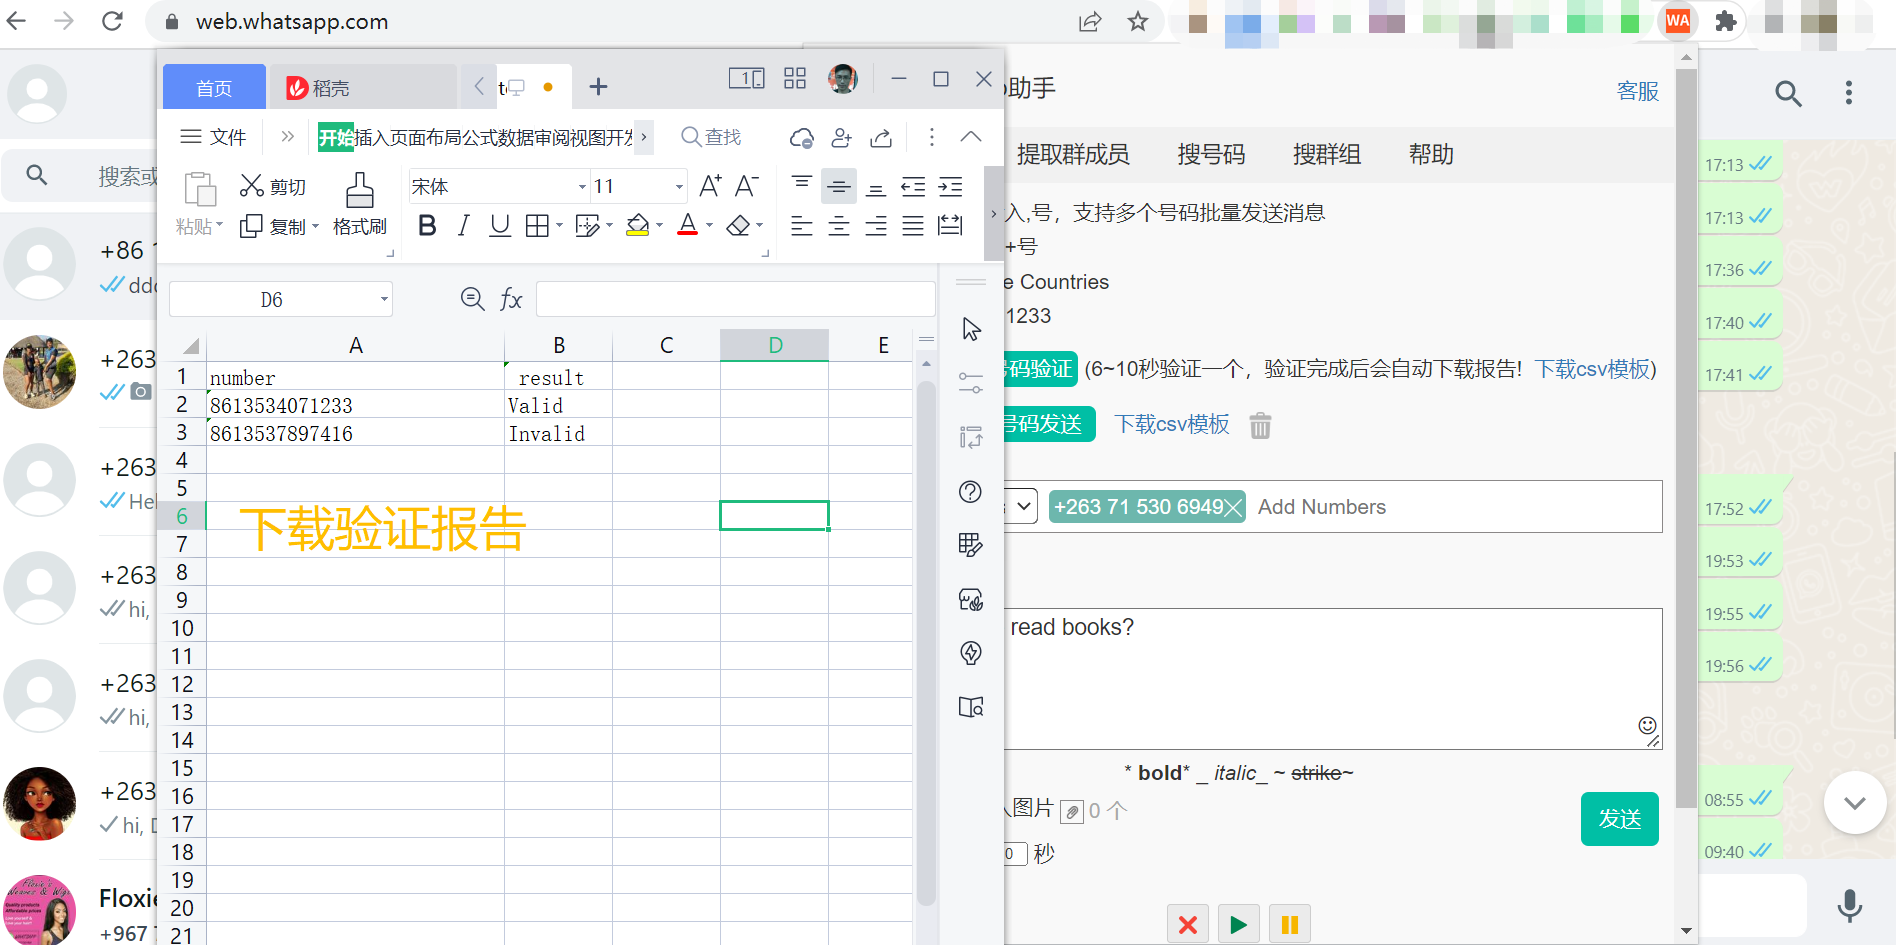Switch to the 首页 tab
1896x945 pixels.
coord(214,88)
